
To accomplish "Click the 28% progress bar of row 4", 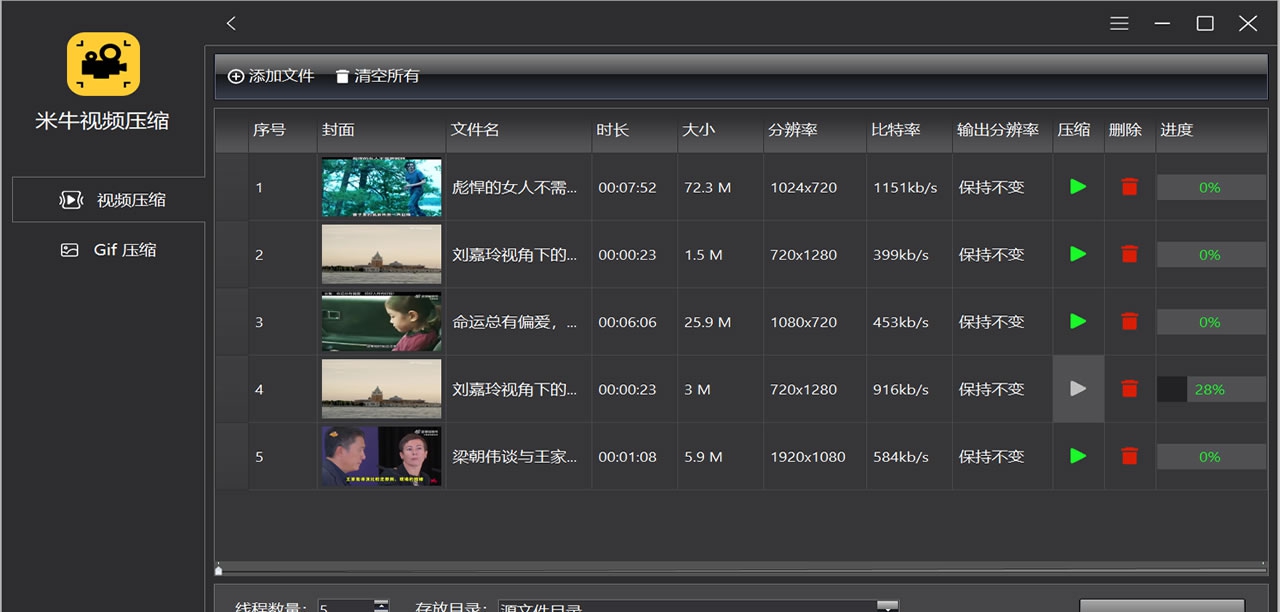I will [1211, 389].
